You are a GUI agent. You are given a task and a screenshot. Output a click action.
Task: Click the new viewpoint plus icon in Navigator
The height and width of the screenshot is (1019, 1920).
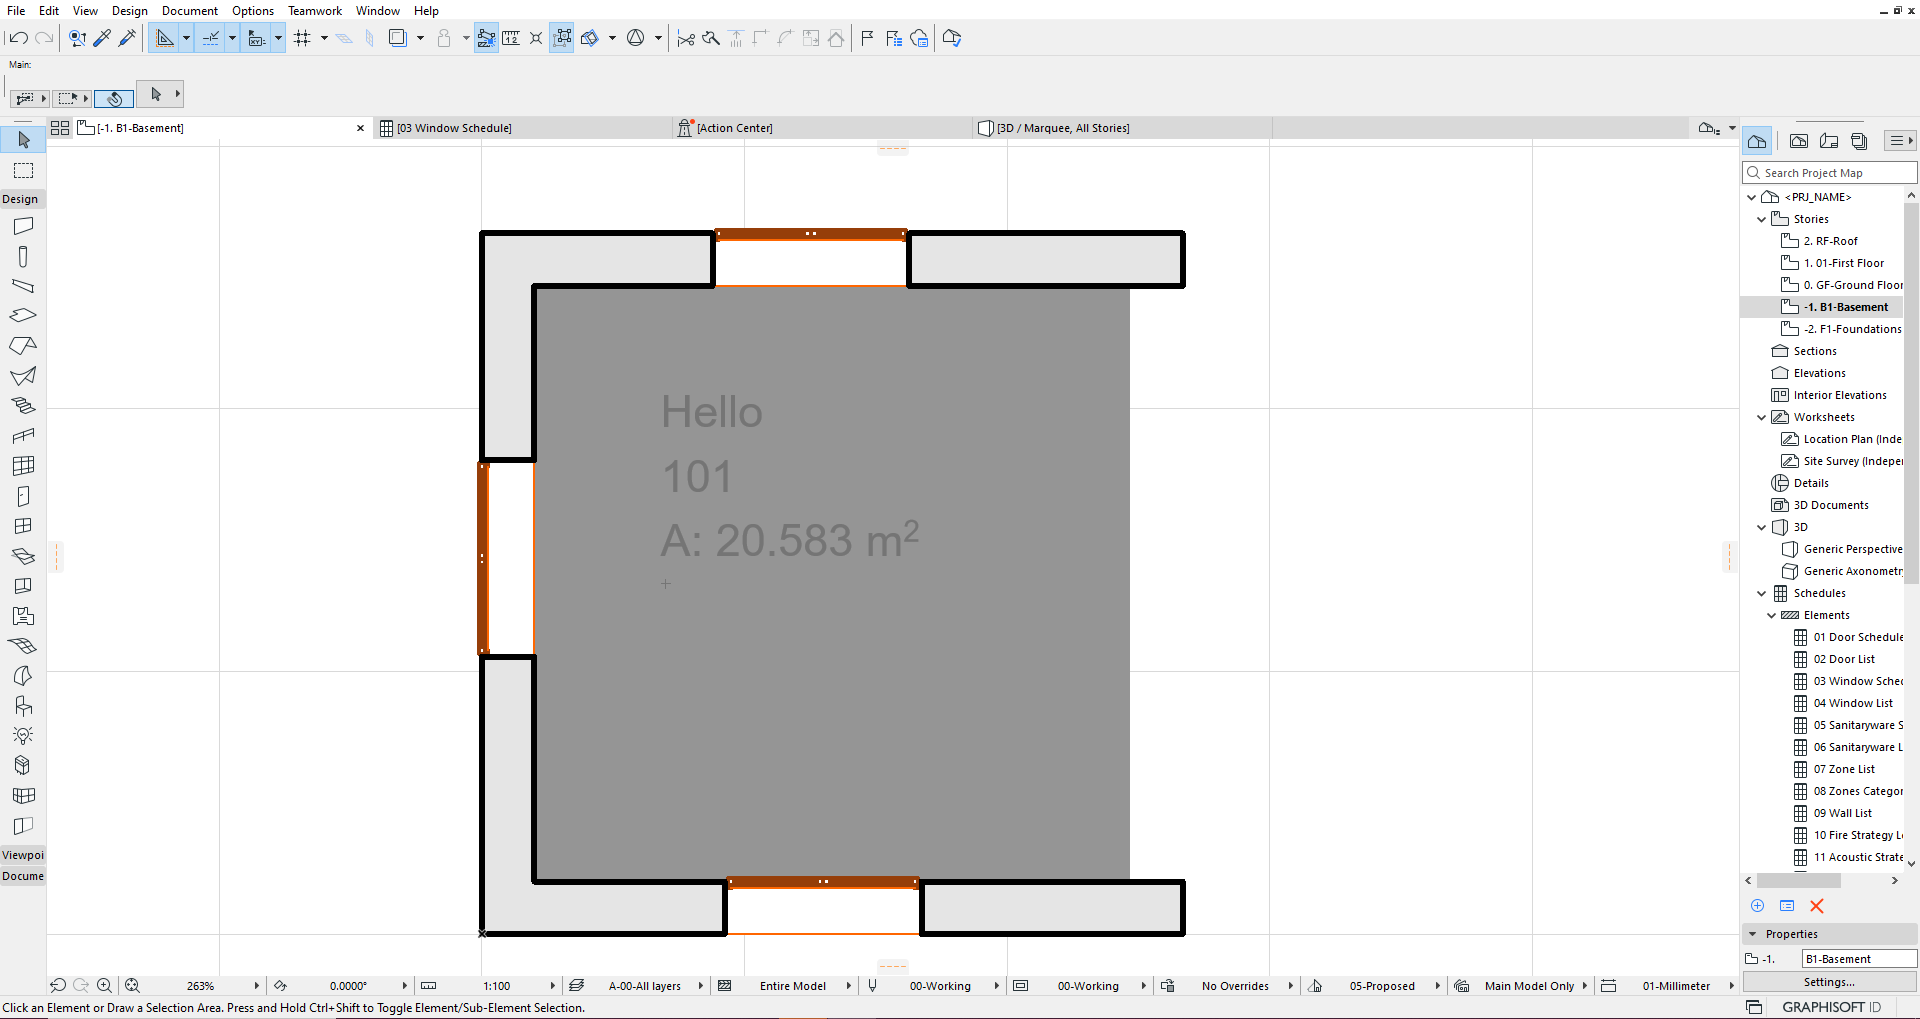pos(1757,906)
